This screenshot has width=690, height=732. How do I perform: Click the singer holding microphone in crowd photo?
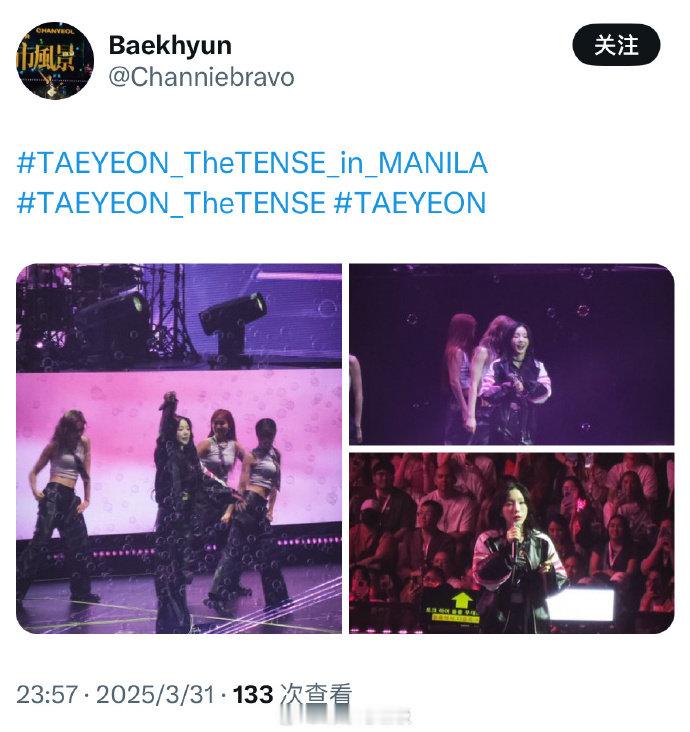pos(516,560)
